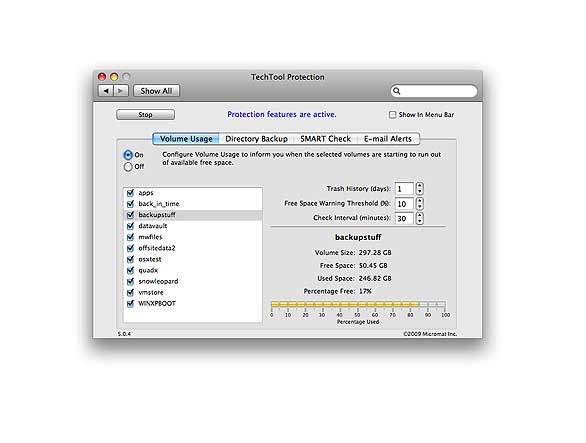Image resolution: width=586 pixels, height=443 pixels.
Task: Toggle the mwfiles volume checkbox
Action: 130,237
